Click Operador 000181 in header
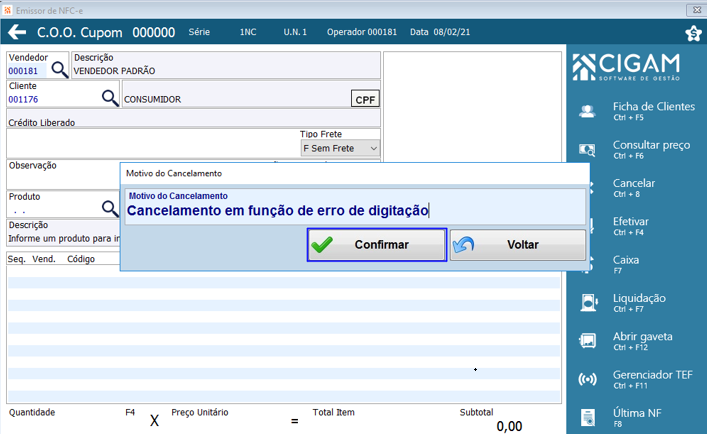The image size is (707, 434). tap(362, 32)
